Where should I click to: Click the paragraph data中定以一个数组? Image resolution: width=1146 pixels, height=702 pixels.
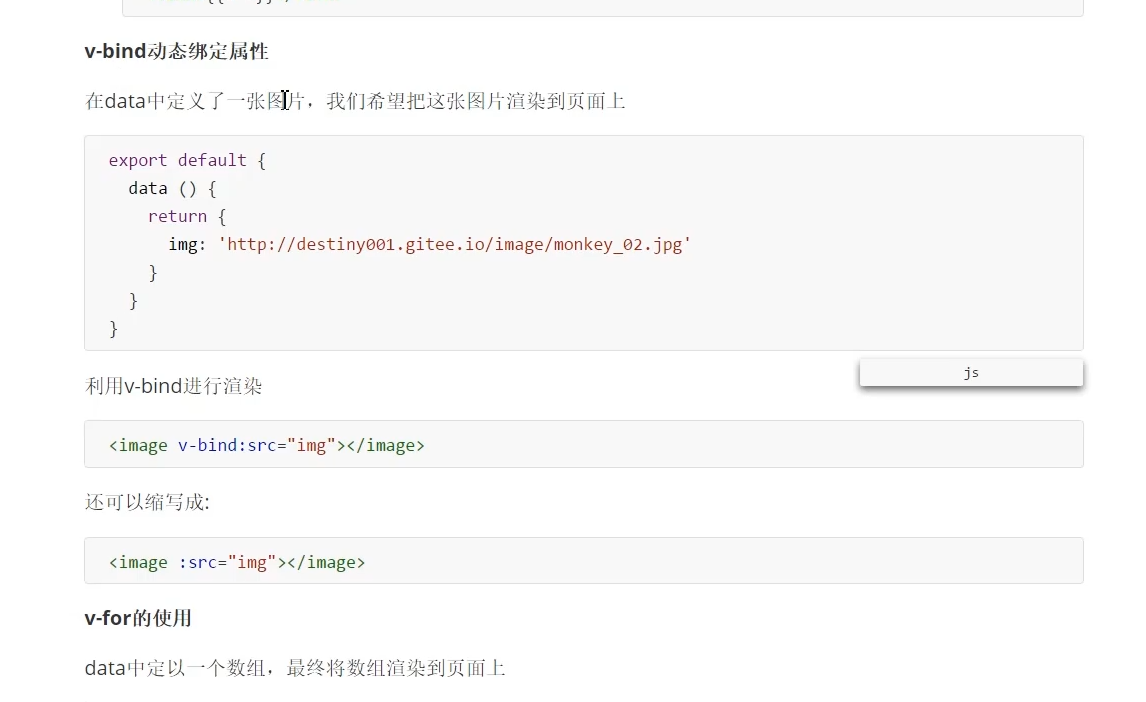(x=295, y=668)
